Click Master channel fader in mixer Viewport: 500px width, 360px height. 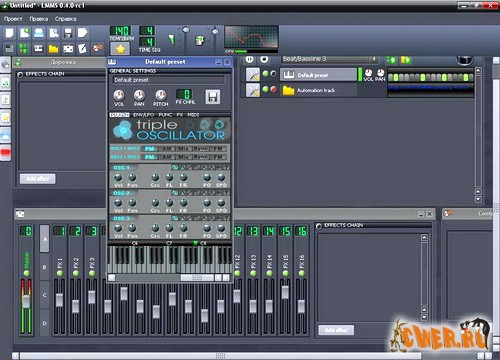(26, 301)
